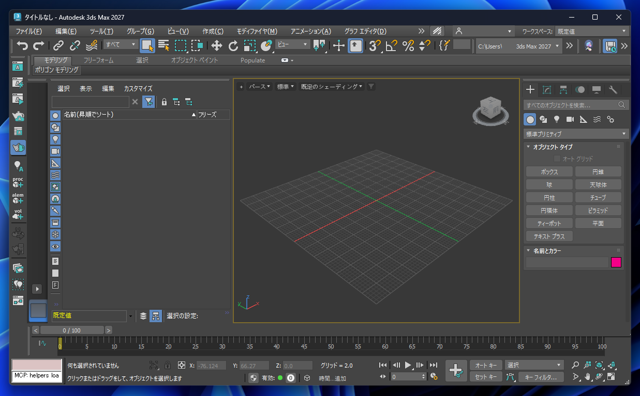This screenshot has height=396, width=640.
Task: Toggle Sort by Hierarchy button in scene explorer
Action: tap(156, 316)
